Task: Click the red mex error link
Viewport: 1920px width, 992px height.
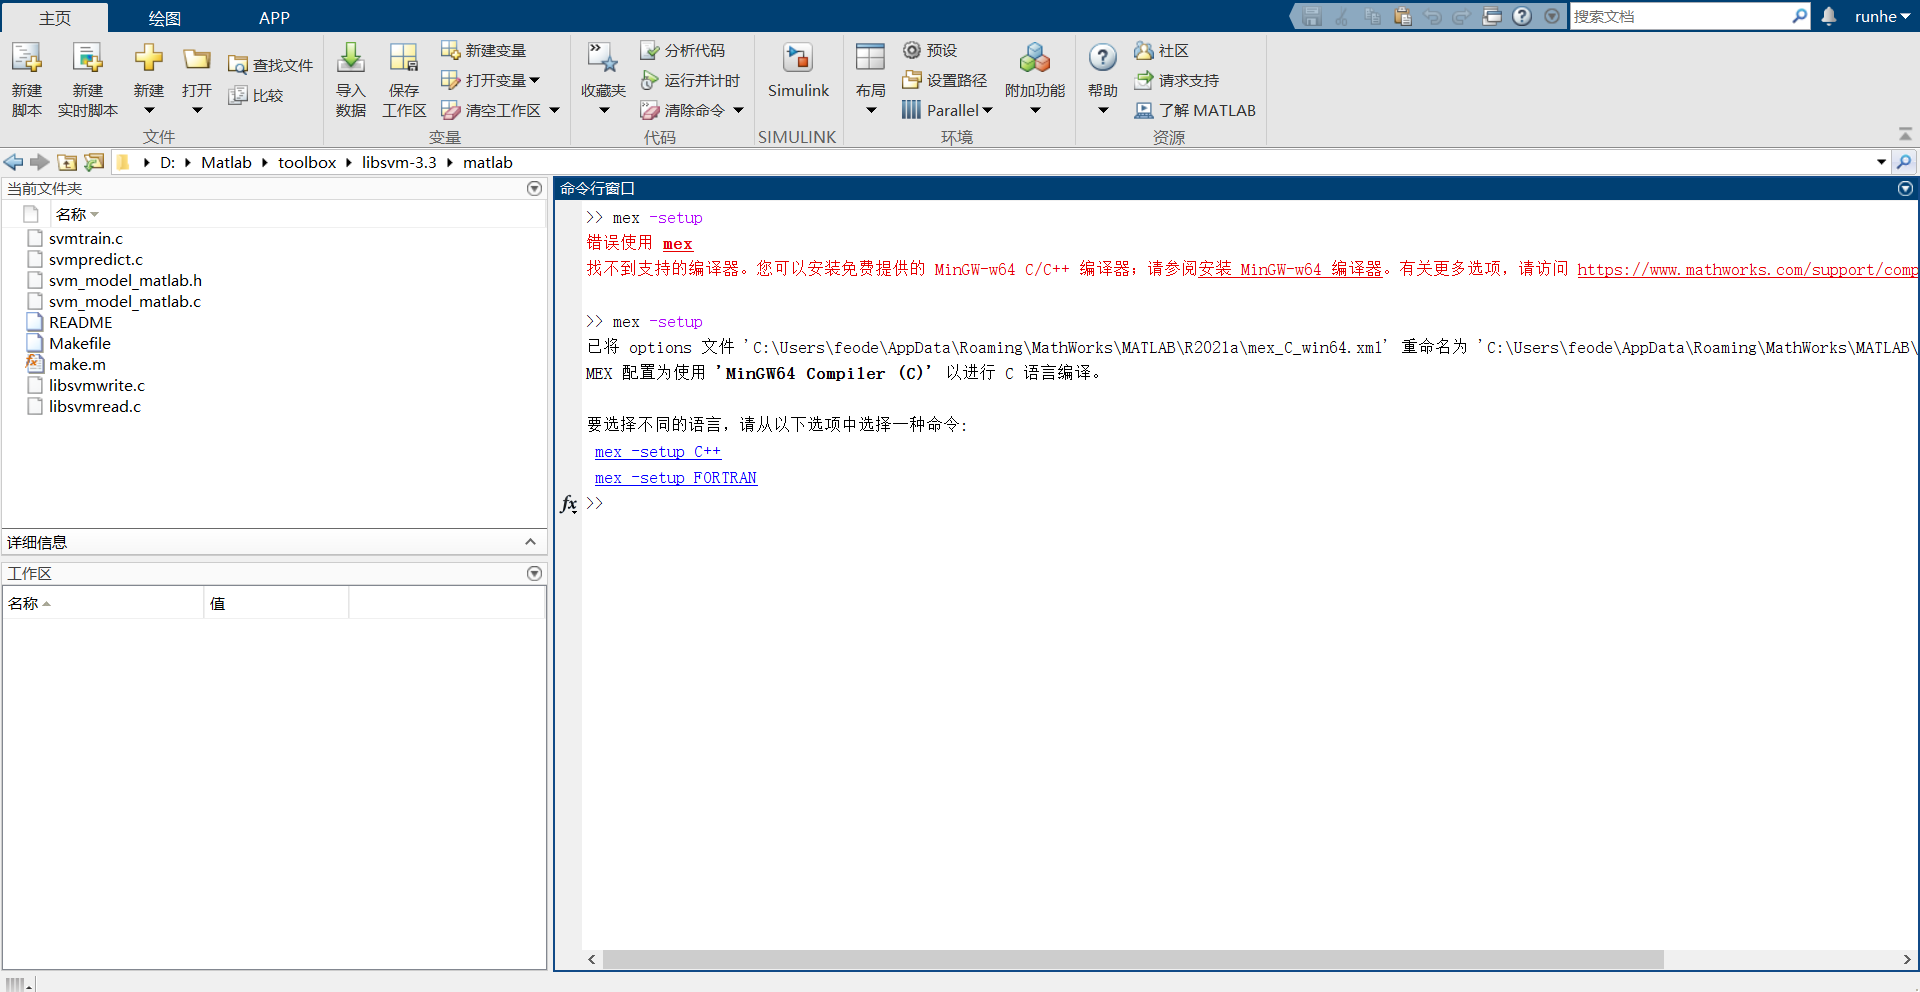Action: point(677,243)
